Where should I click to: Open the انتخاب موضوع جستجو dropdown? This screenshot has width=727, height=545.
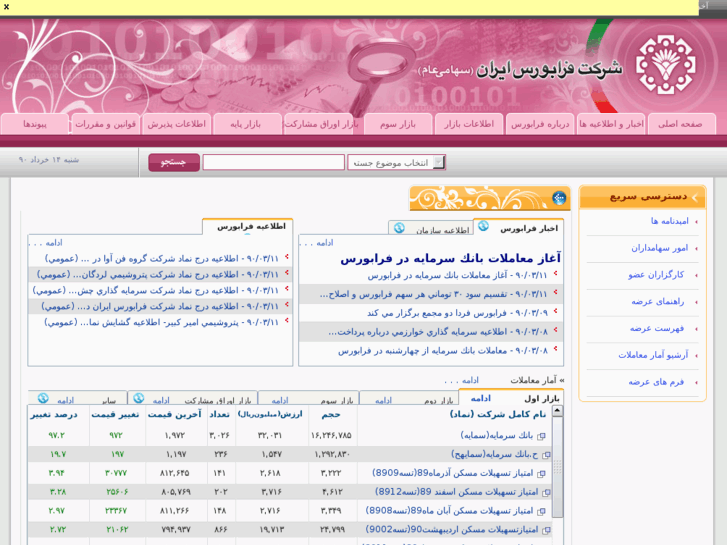click(396, 162)
